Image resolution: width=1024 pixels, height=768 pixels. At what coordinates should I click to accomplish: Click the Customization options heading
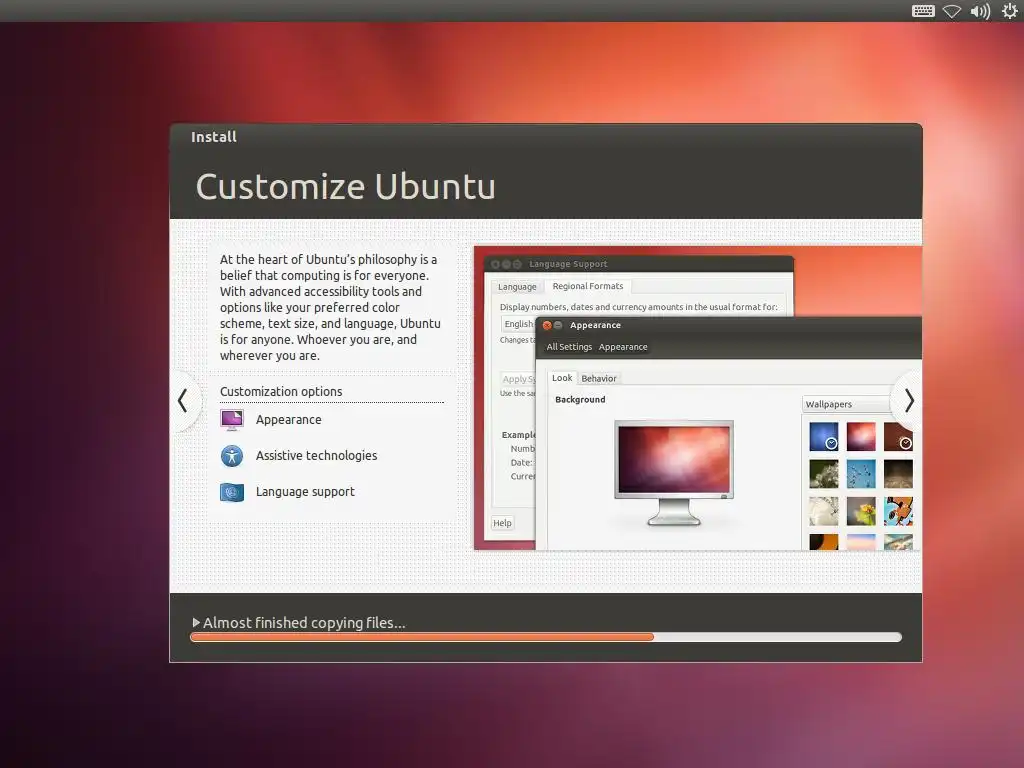(x=281, y=391)
